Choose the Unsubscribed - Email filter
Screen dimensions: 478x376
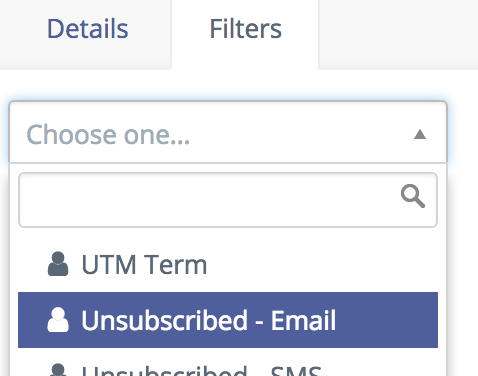(228, 320)
